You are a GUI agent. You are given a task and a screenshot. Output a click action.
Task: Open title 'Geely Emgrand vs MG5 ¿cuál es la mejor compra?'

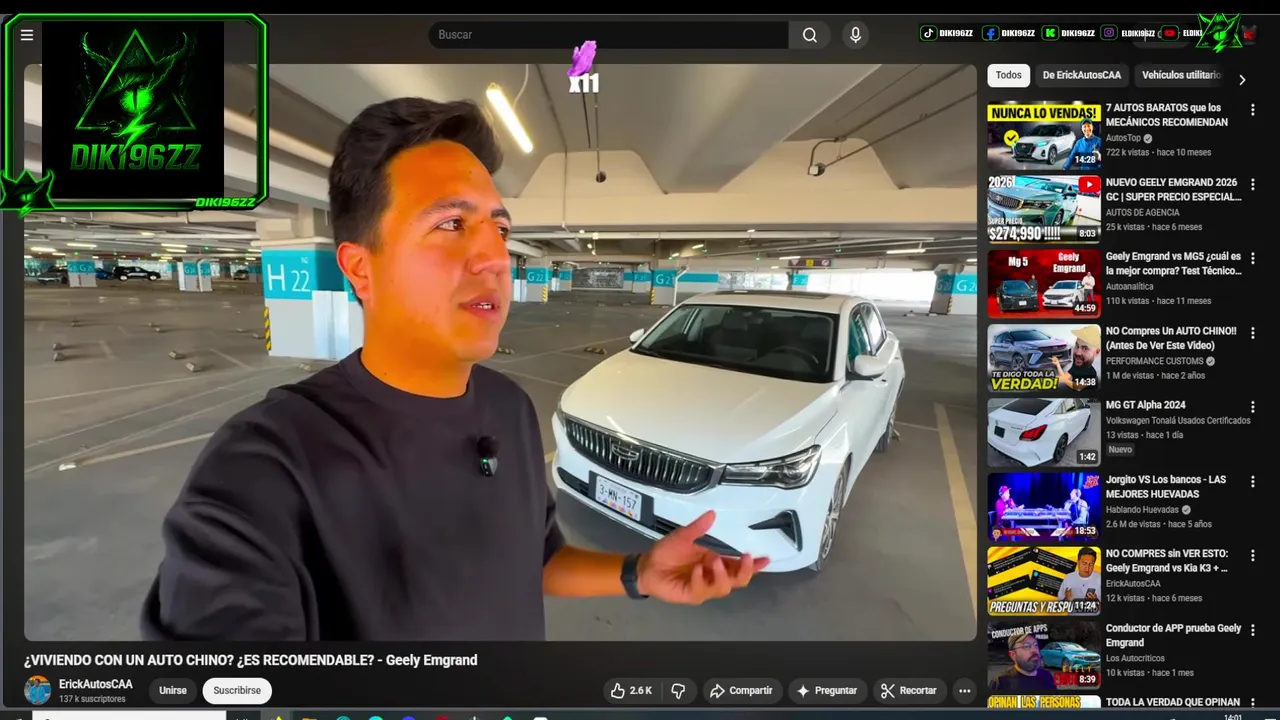click(x=1173, y=264)
